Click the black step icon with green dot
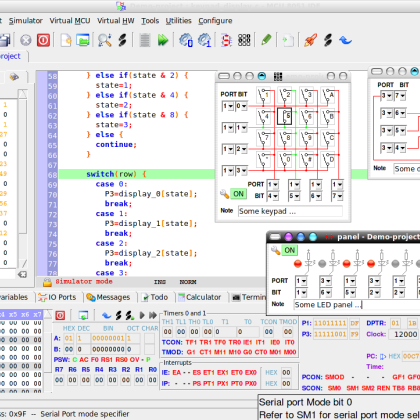Viewport: 420px width, 420px height. pyautogui.click(x=130, y=315)
